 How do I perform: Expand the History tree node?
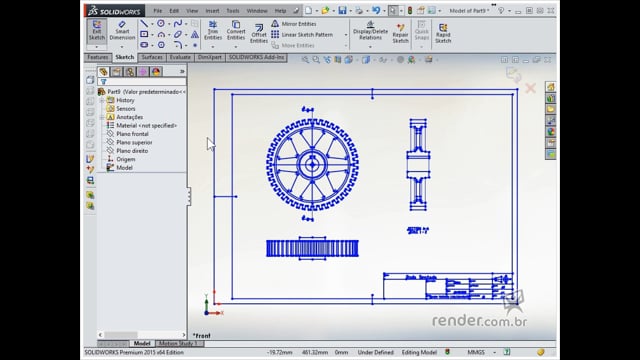102,100
